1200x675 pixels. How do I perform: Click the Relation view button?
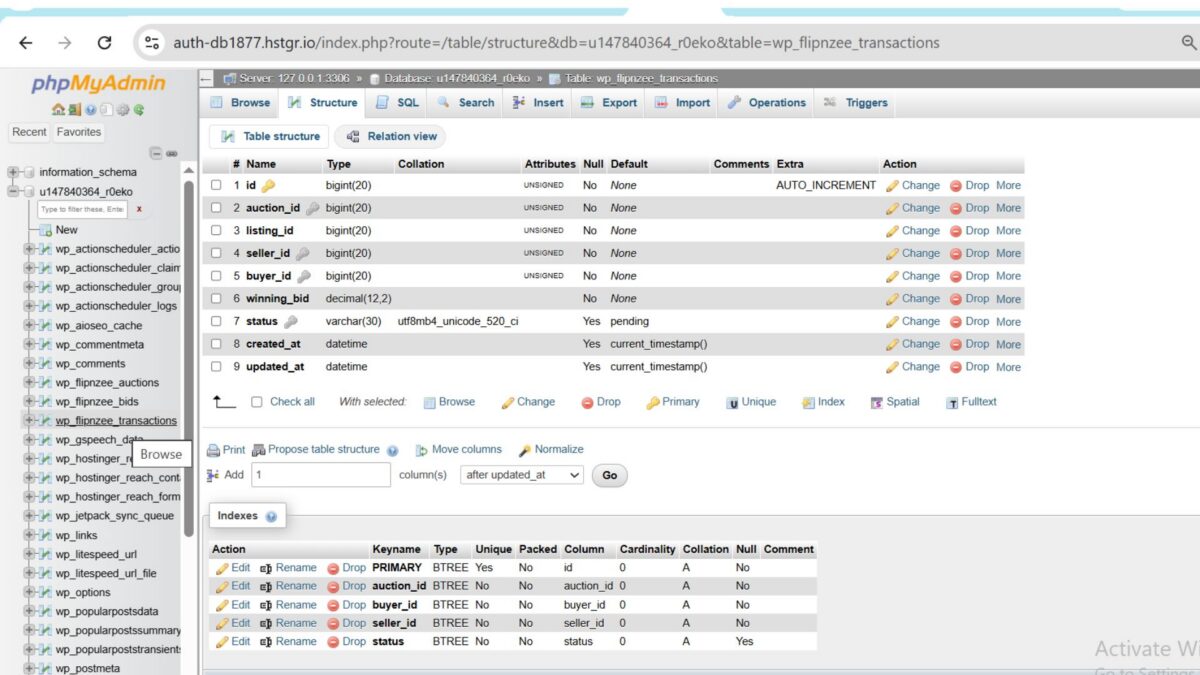coord(392,137)
